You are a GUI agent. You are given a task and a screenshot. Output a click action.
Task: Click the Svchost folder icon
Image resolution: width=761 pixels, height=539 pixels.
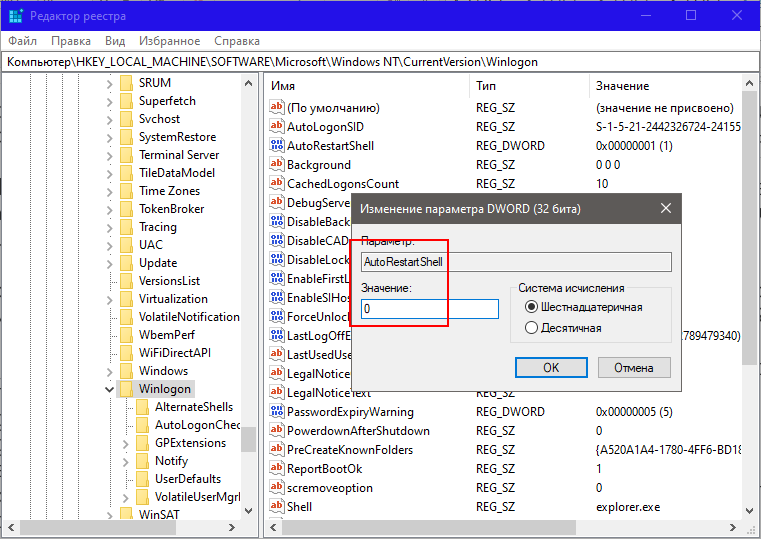[126, 119]
